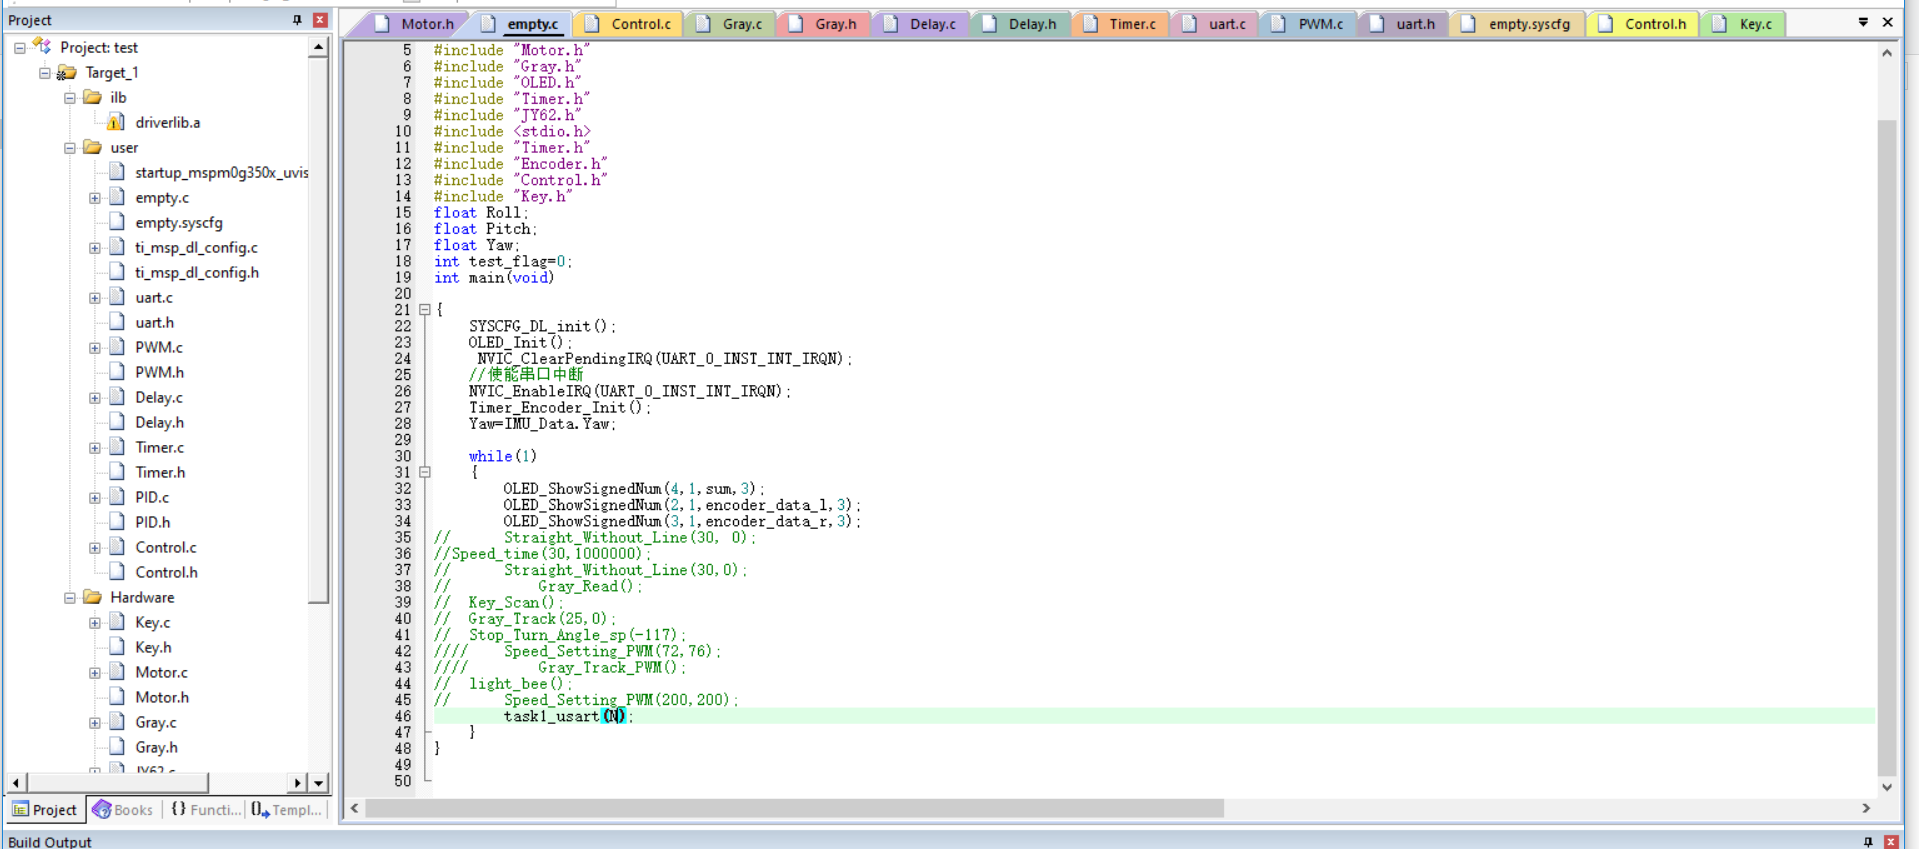
Task: Select startup_mspm0g350x_uvis file in tree
Action: (221, 172)
